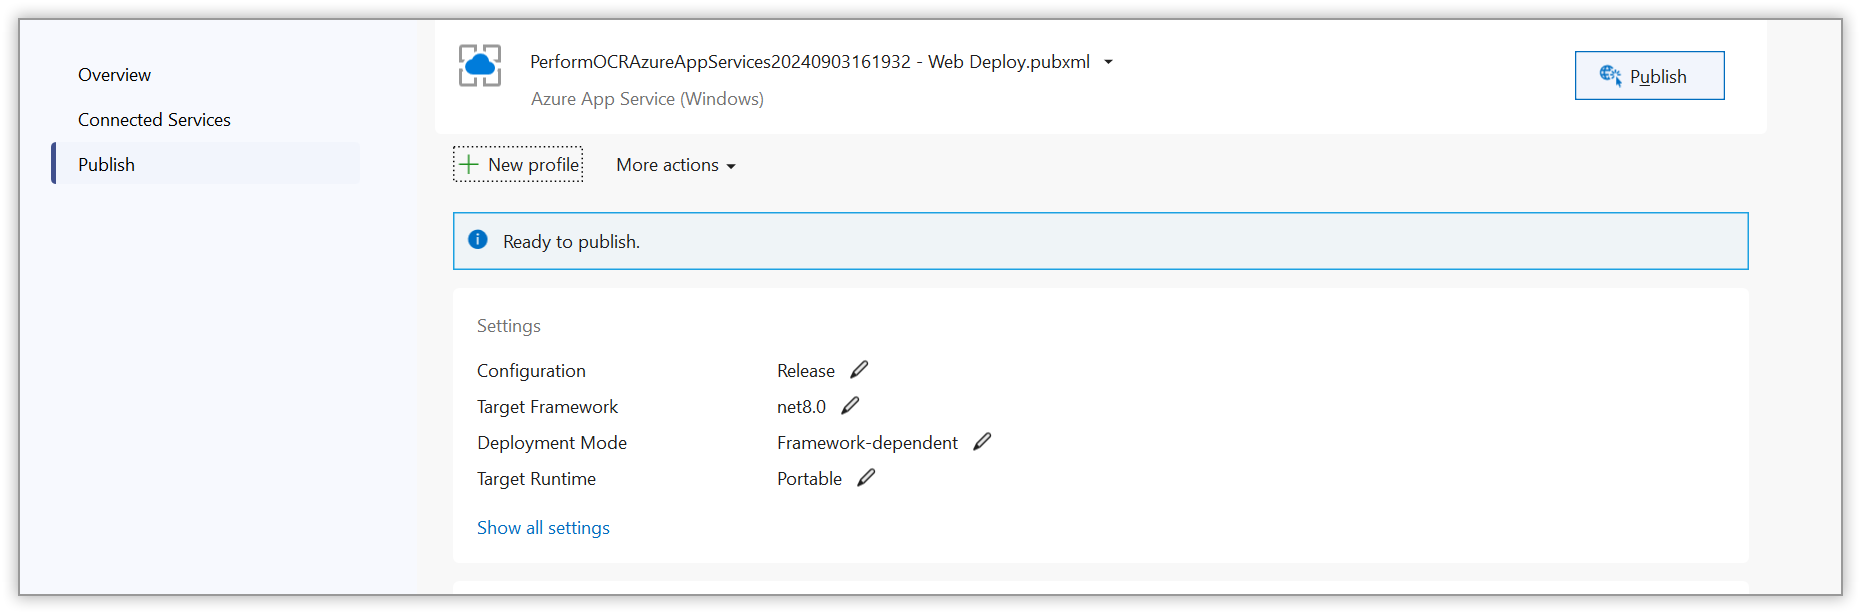
Task: Click the Framework-dependent deployment mode value
Action: pos(867,443)
